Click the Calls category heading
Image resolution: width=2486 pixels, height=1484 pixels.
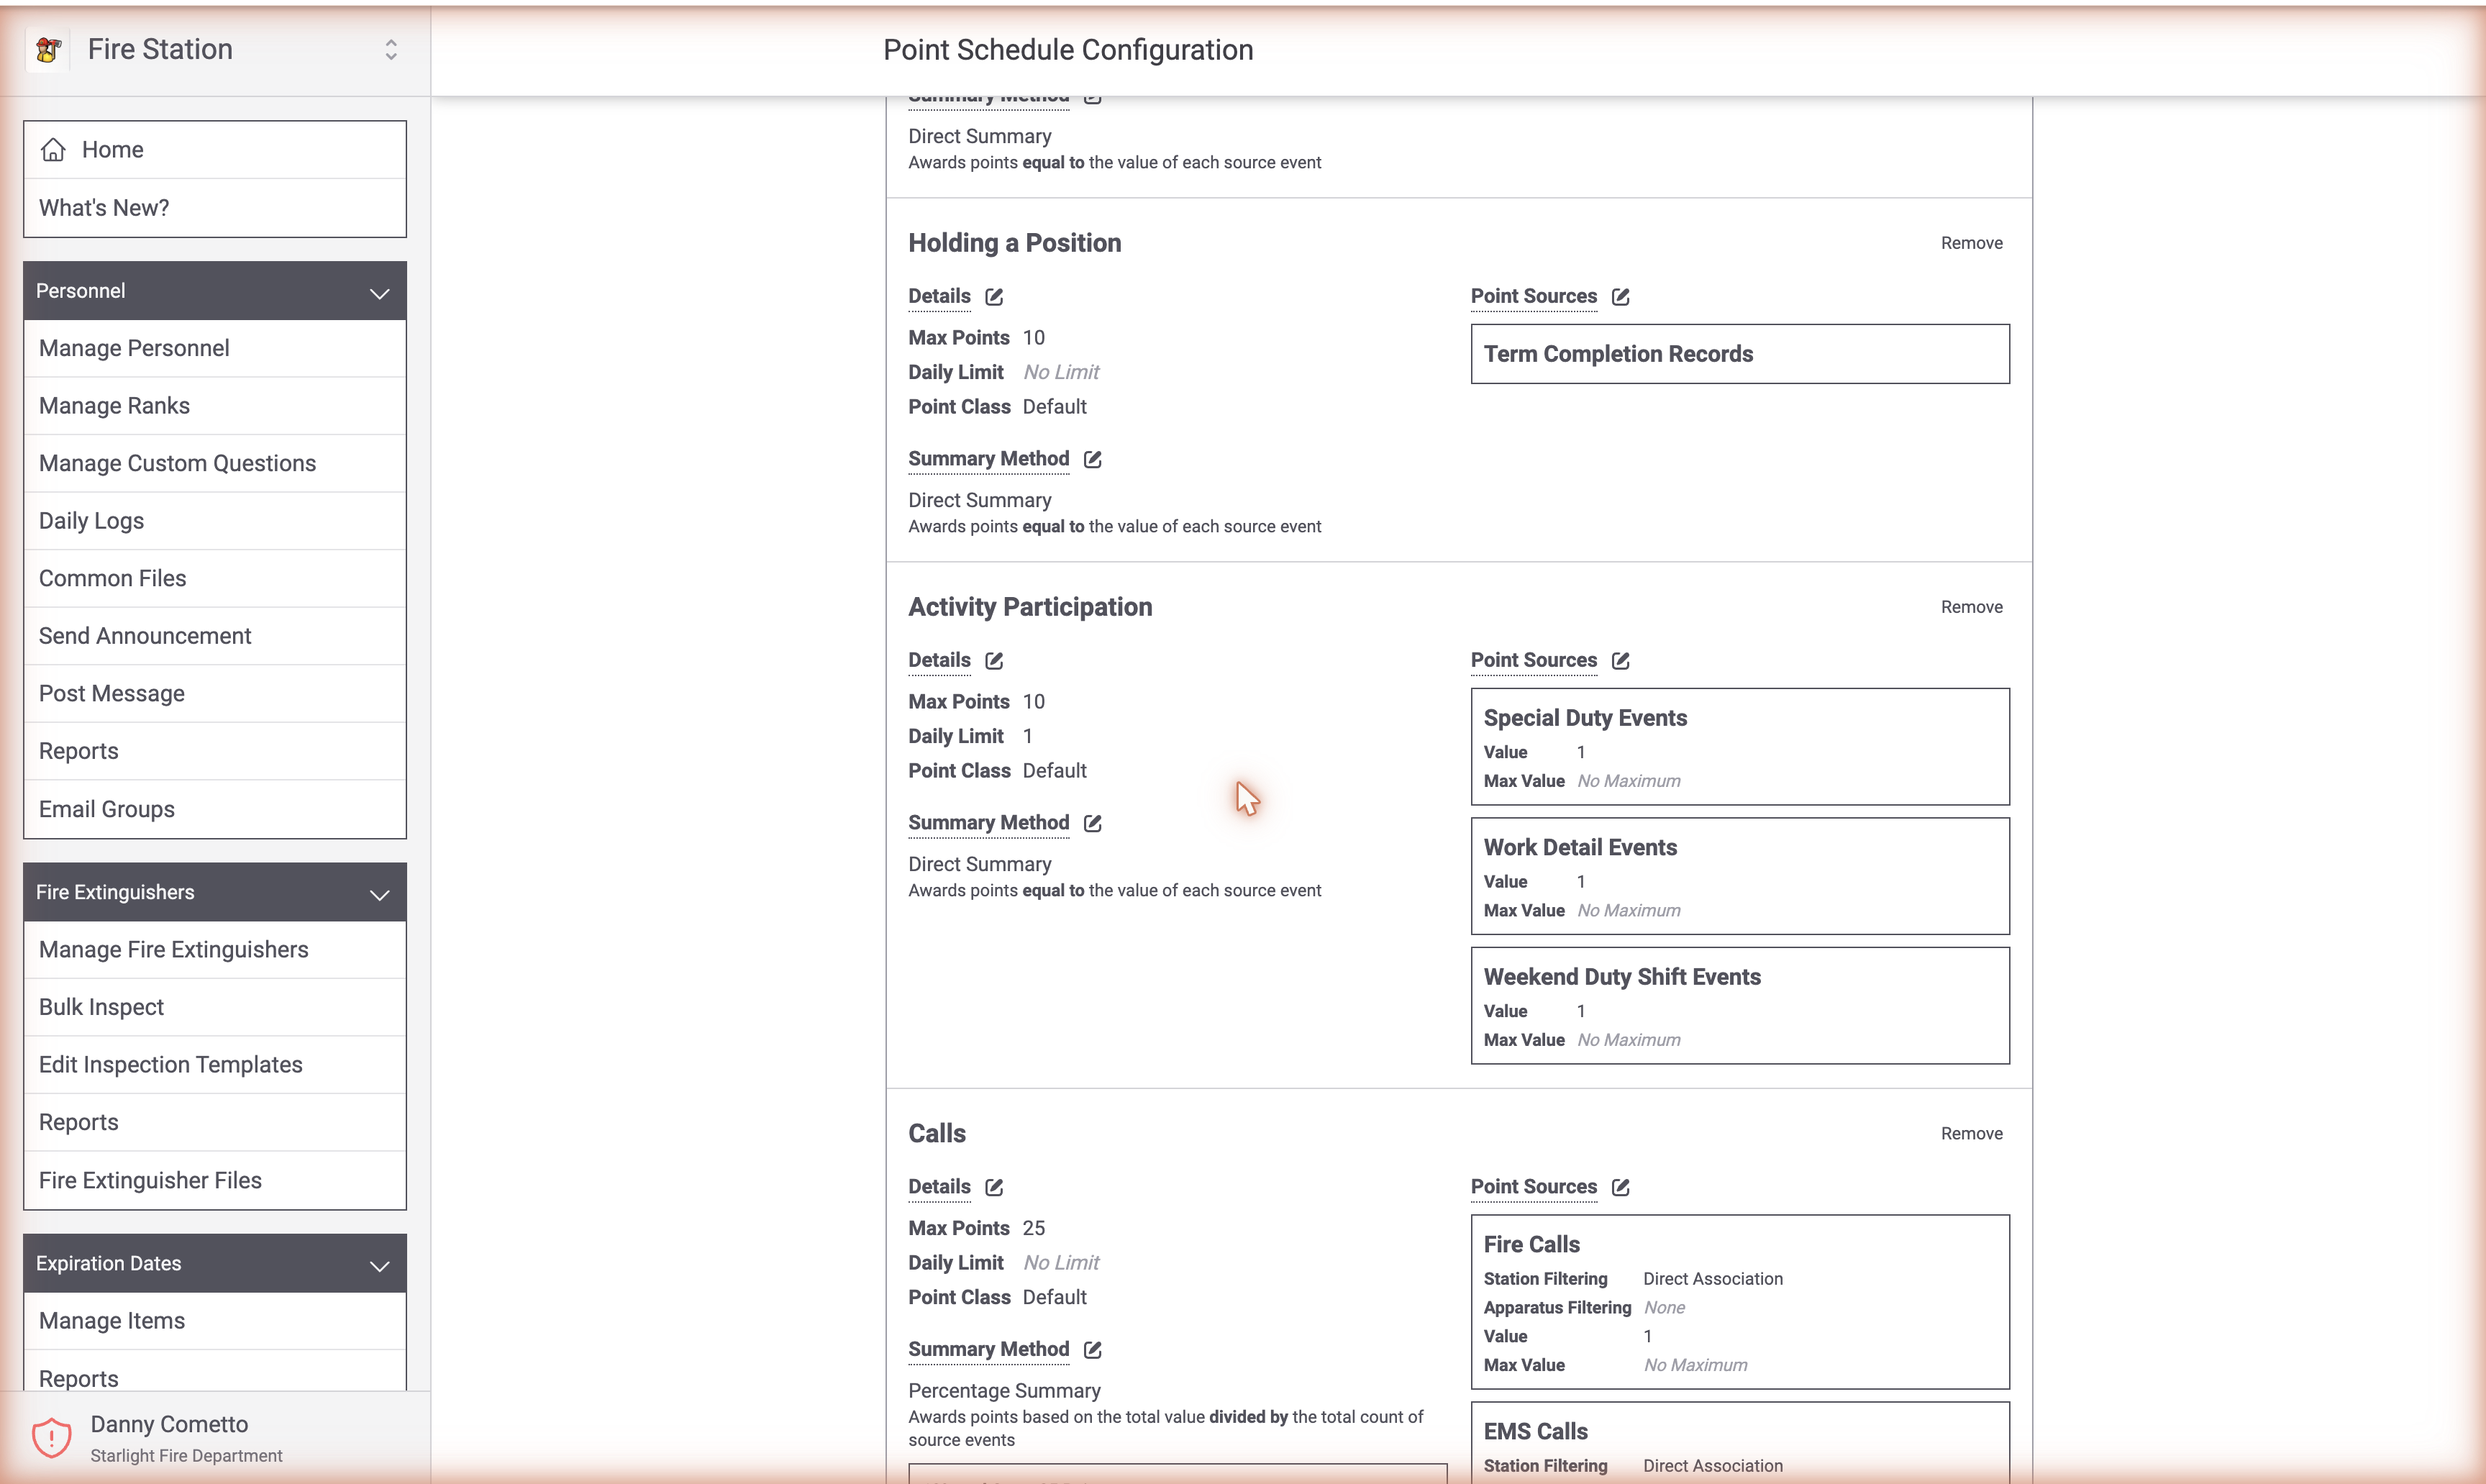coord(937,1134)
